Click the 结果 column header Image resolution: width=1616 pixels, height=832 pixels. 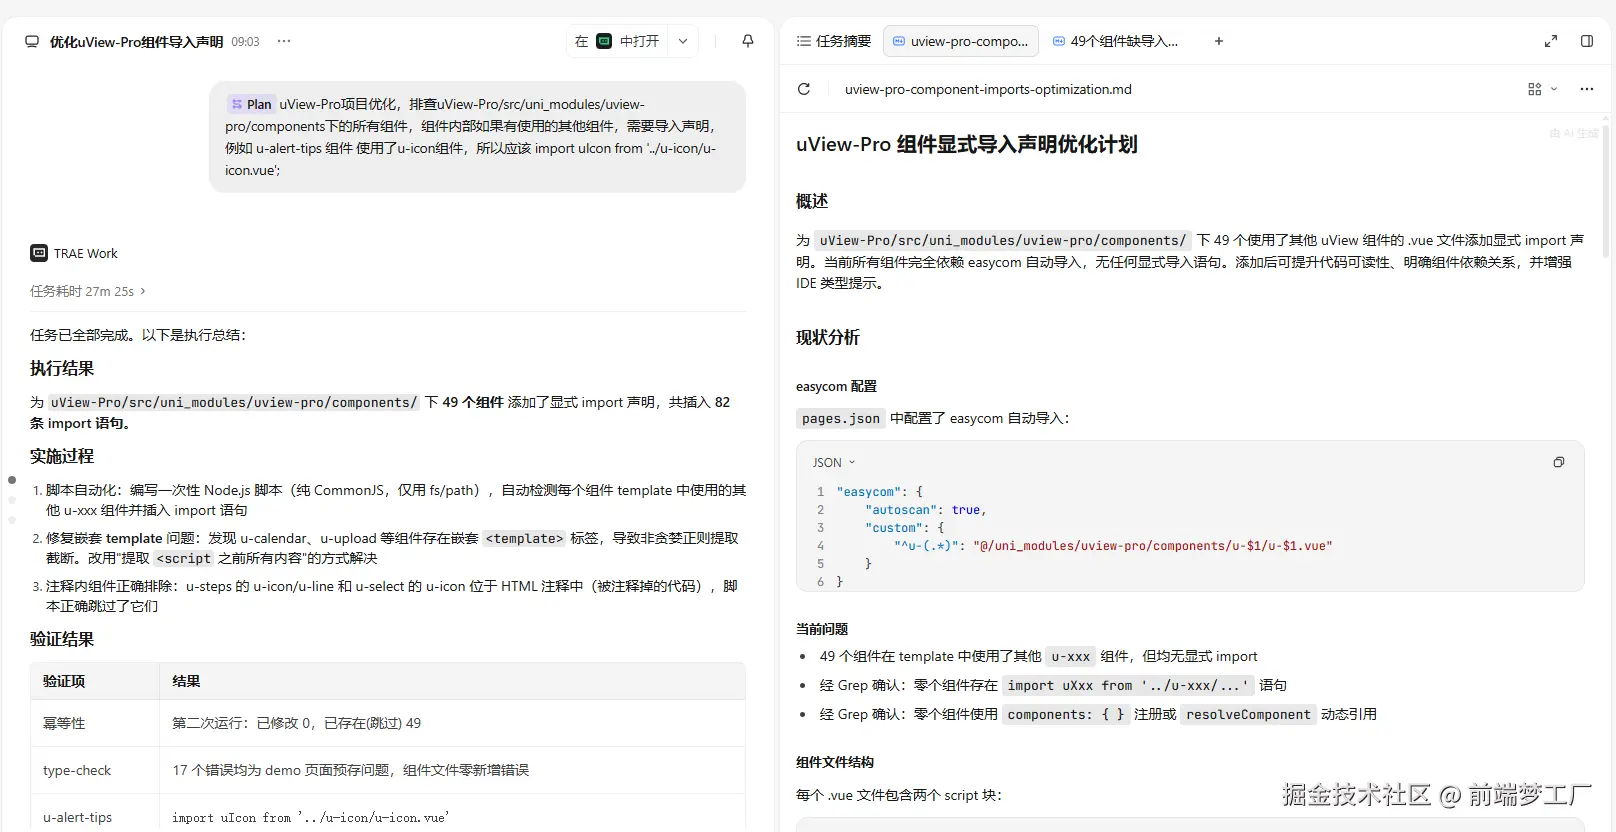click(x=452, y=681)
